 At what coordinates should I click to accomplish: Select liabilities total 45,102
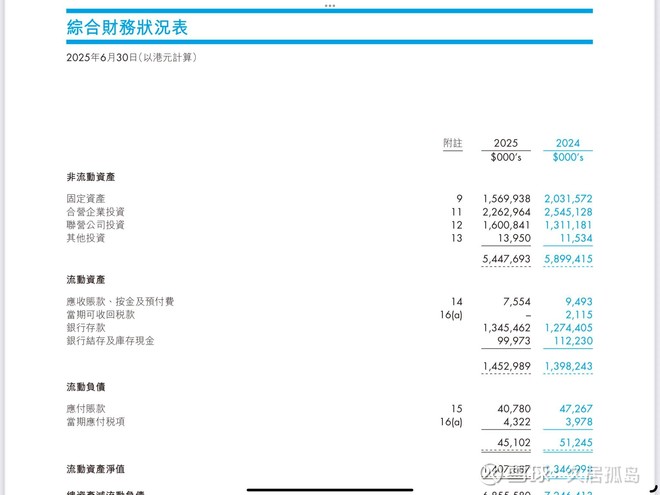514,442
